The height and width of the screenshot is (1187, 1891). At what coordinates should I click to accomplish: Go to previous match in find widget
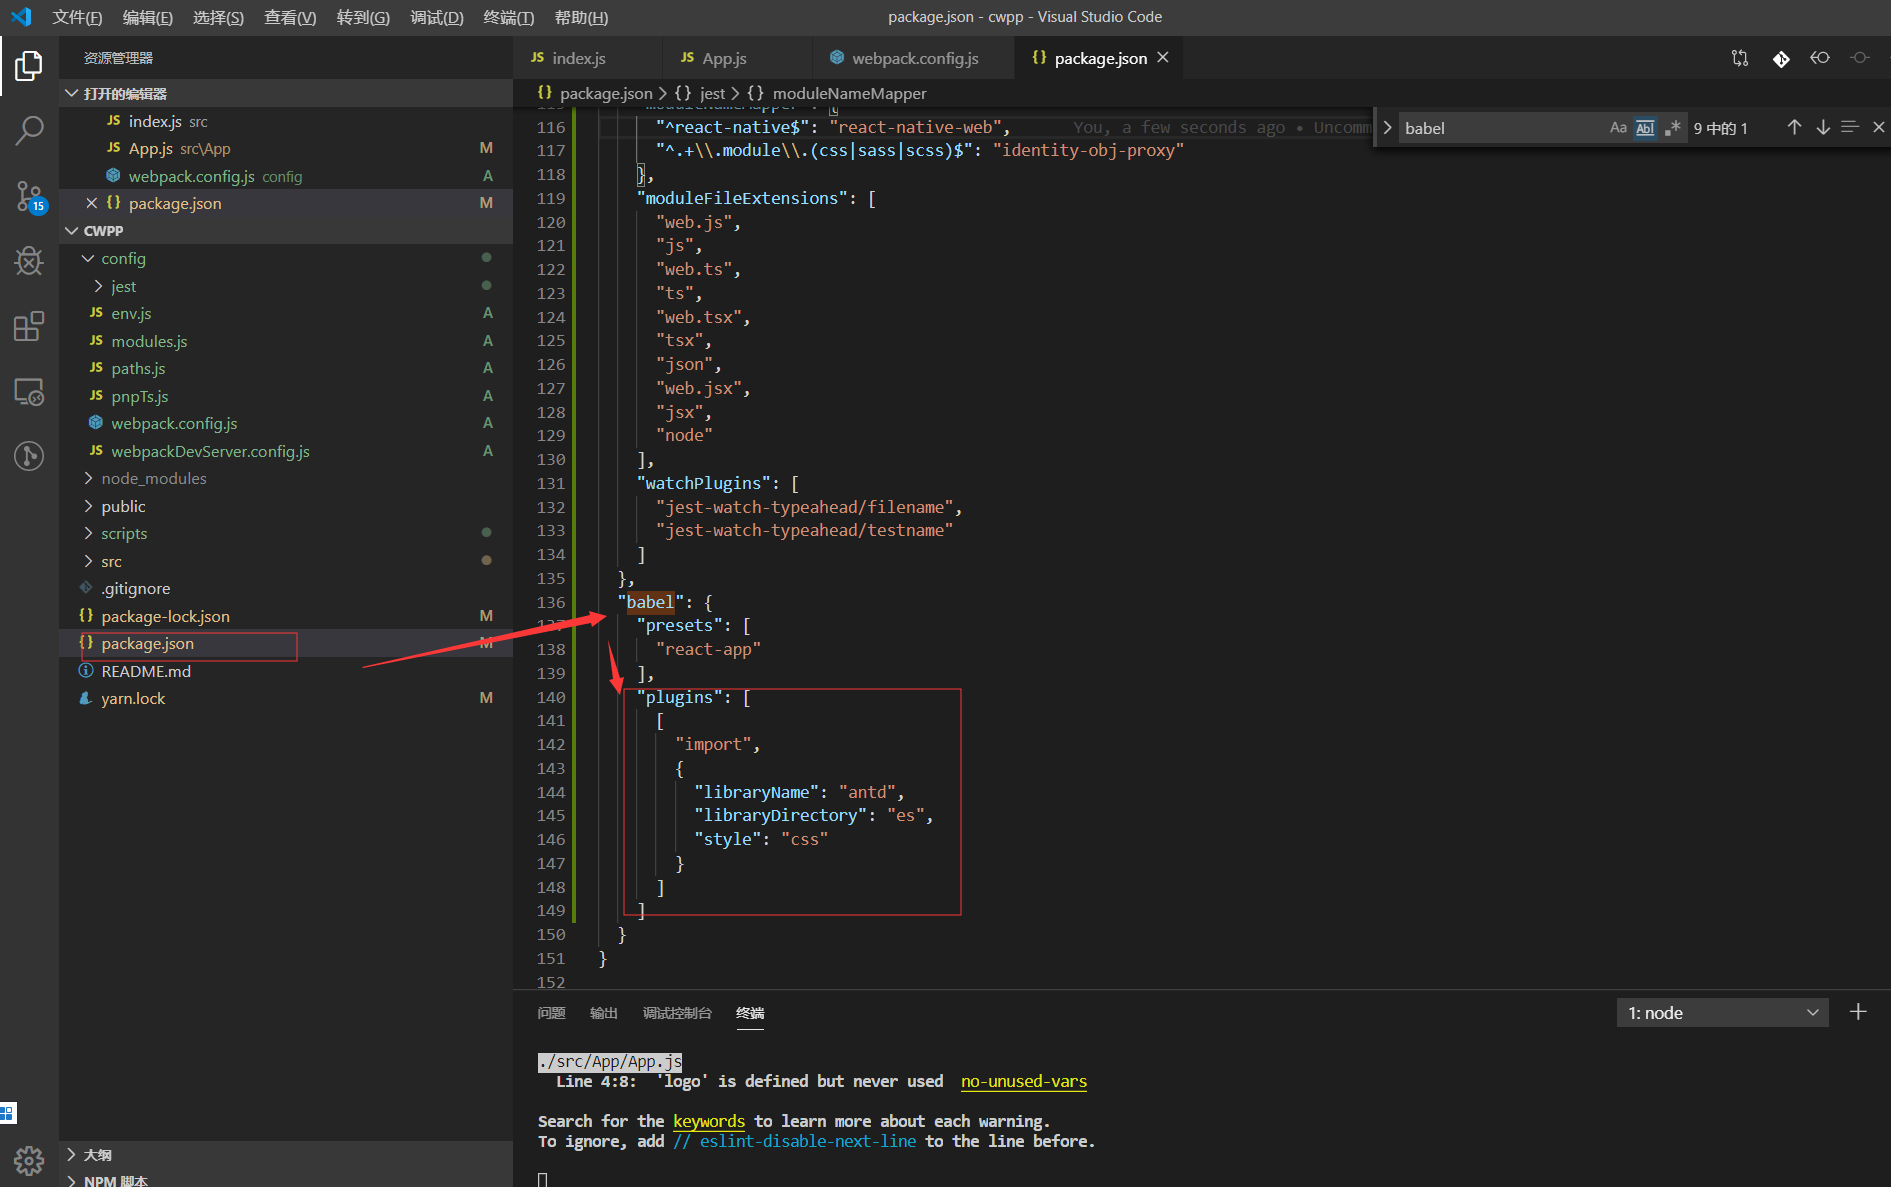coord(1794,128)
